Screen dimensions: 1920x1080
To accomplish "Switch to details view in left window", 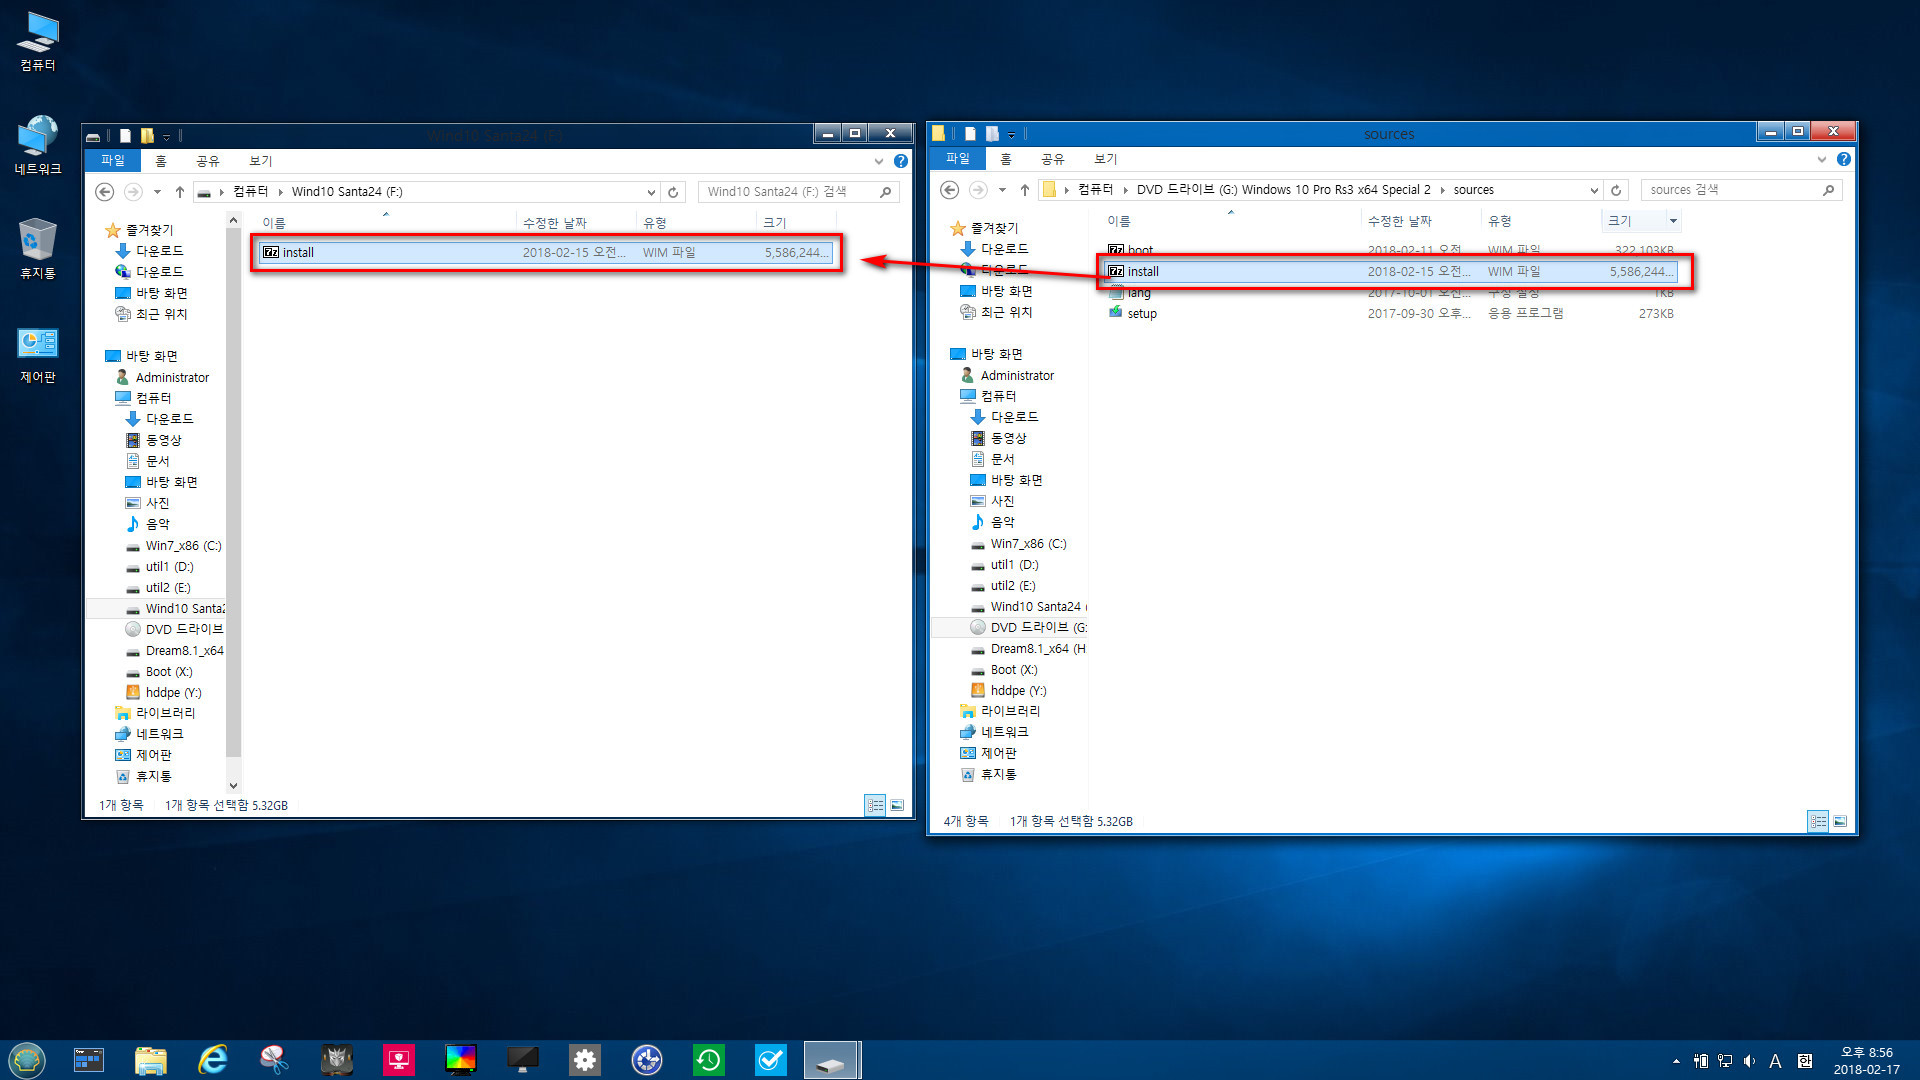I will pyautogui.click(x=875, y=805).
